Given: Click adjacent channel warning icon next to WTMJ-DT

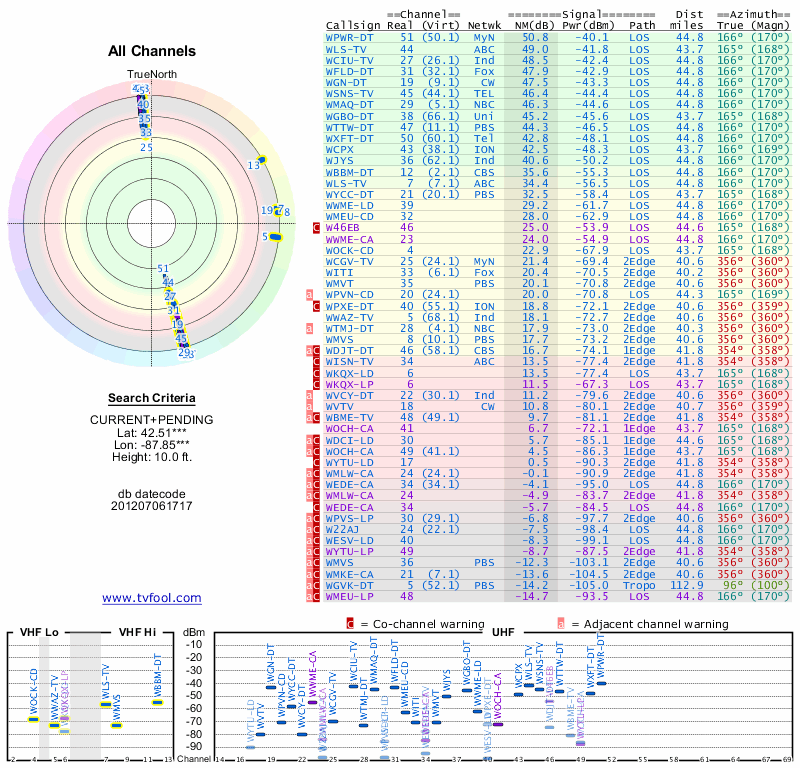Looking at the screenshot, I should (x=311, y=327).
